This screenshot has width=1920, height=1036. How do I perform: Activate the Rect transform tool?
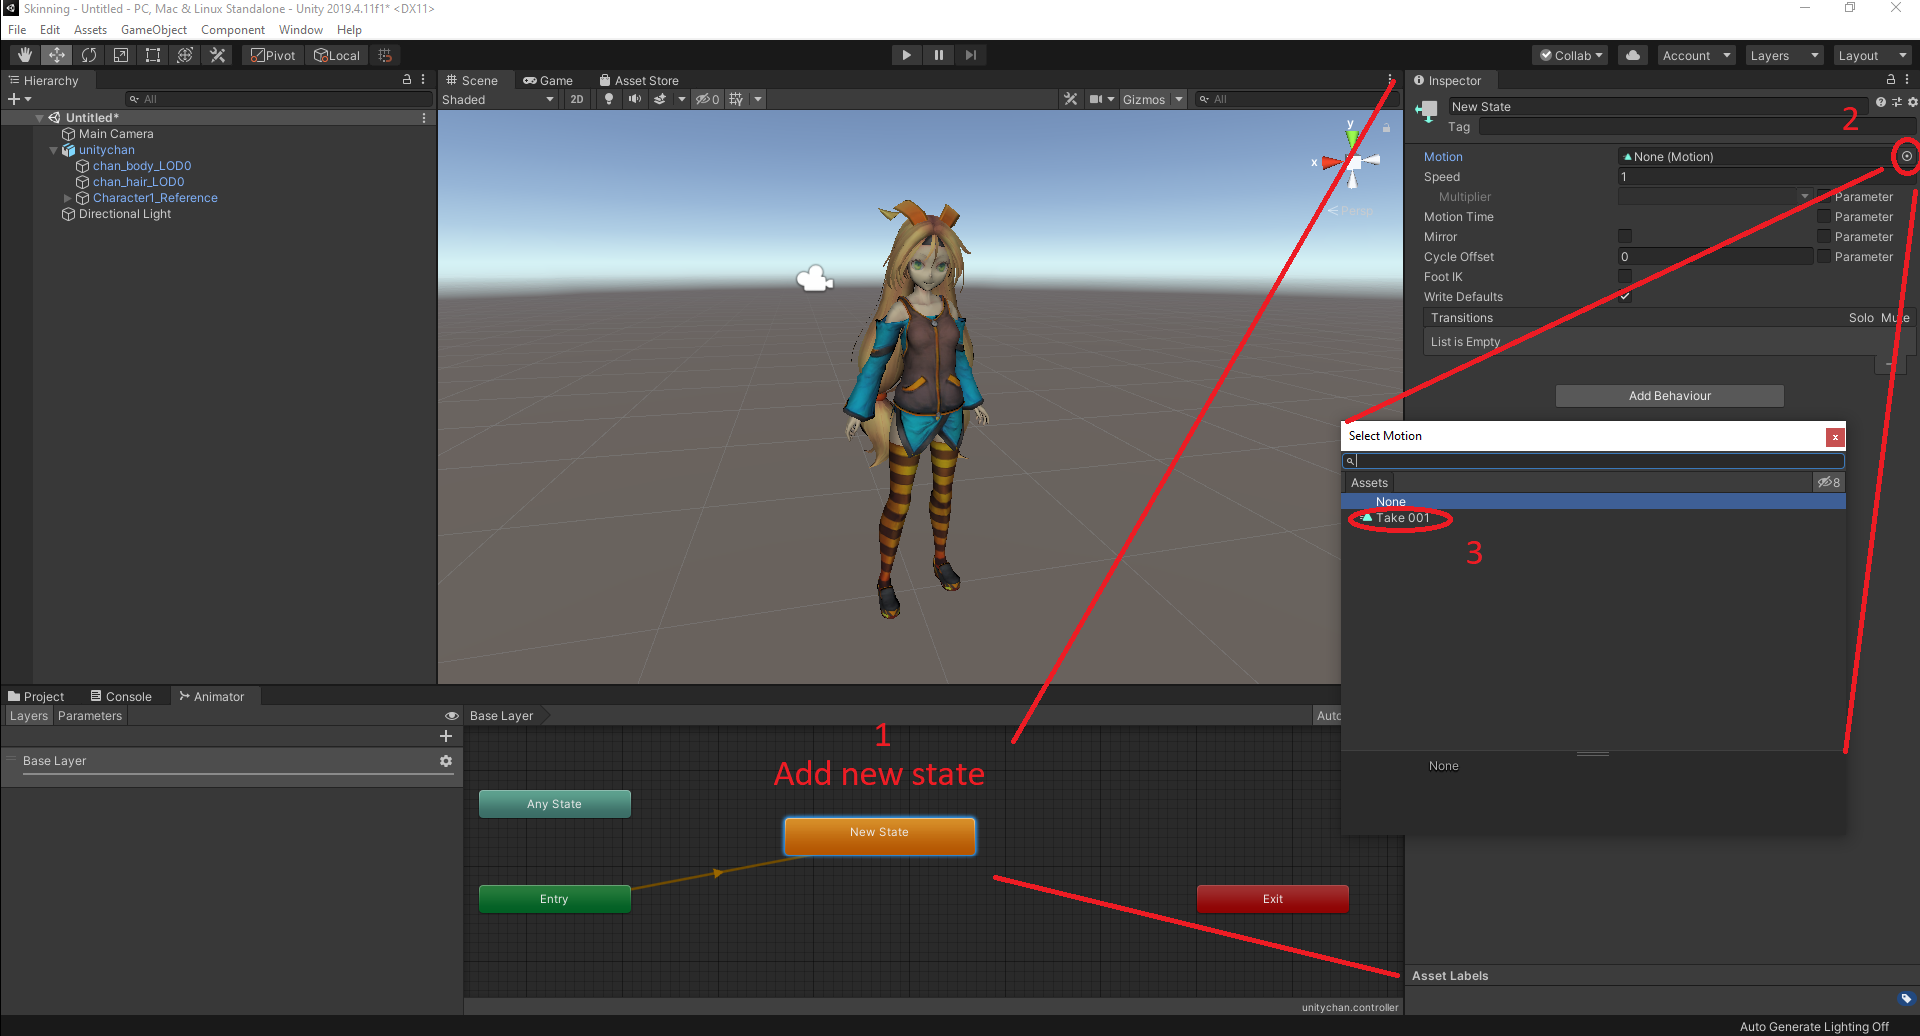[152, 55]
